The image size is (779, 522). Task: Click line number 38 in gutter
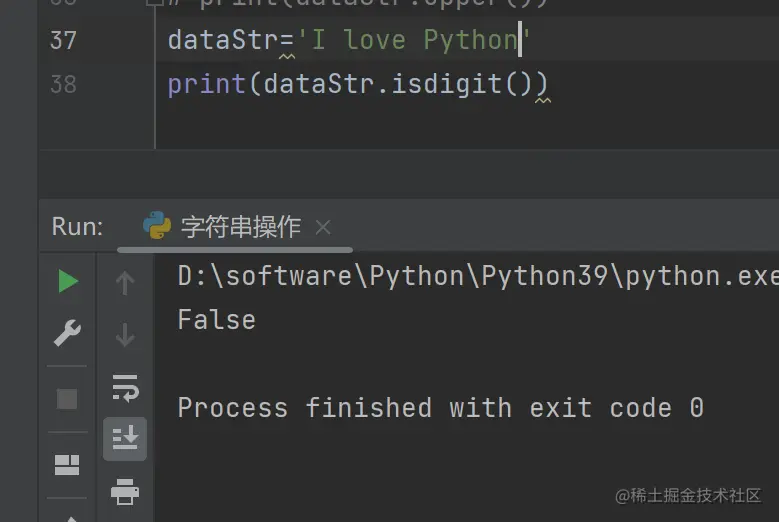click(63, 84)
